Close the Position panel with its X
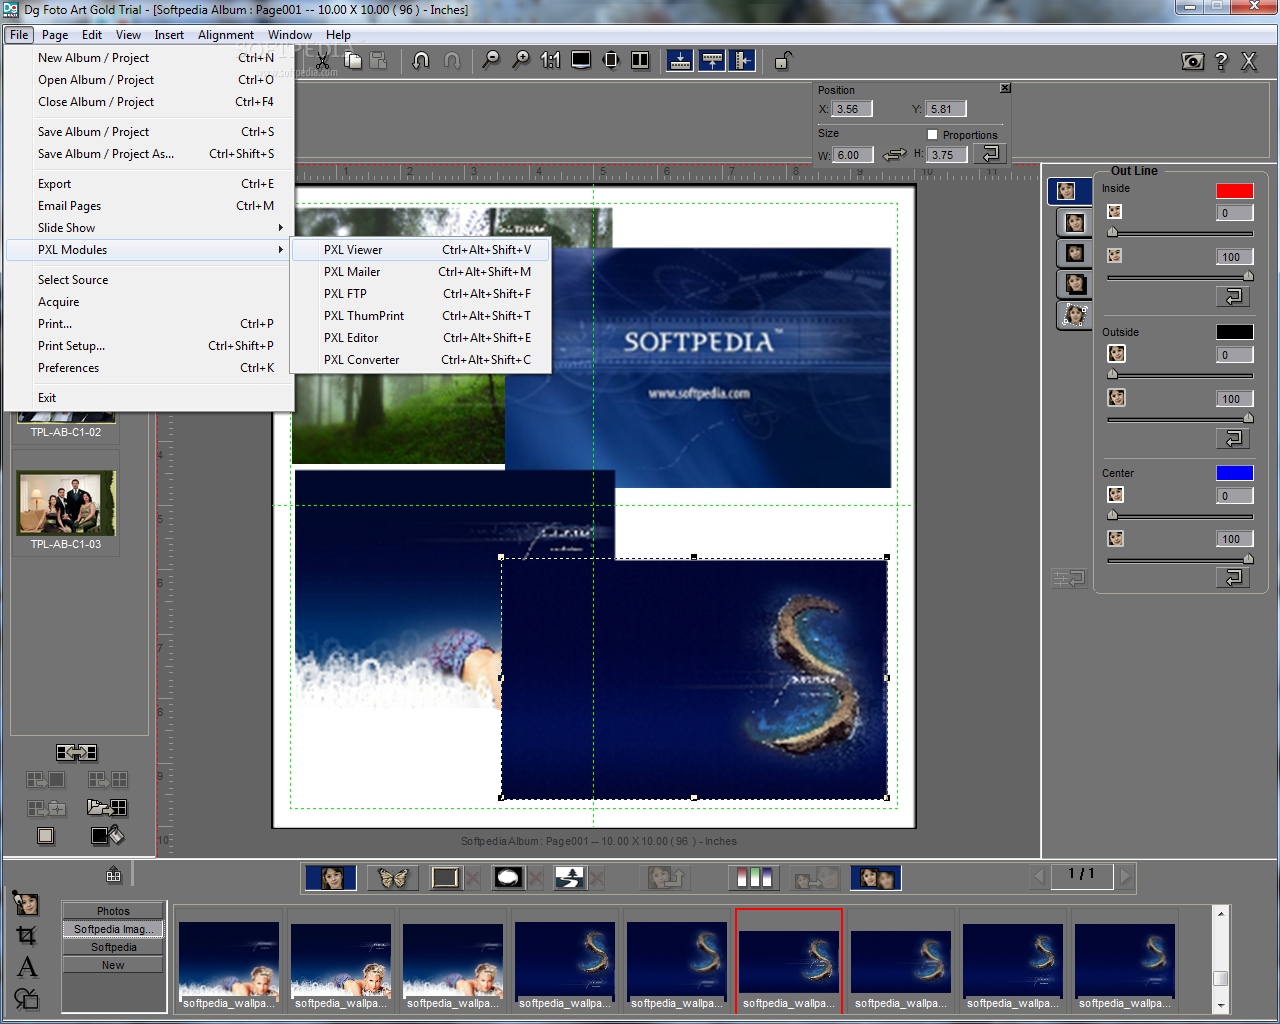This screenshot has height=1024, width=1280. [x=1005, y=88]
